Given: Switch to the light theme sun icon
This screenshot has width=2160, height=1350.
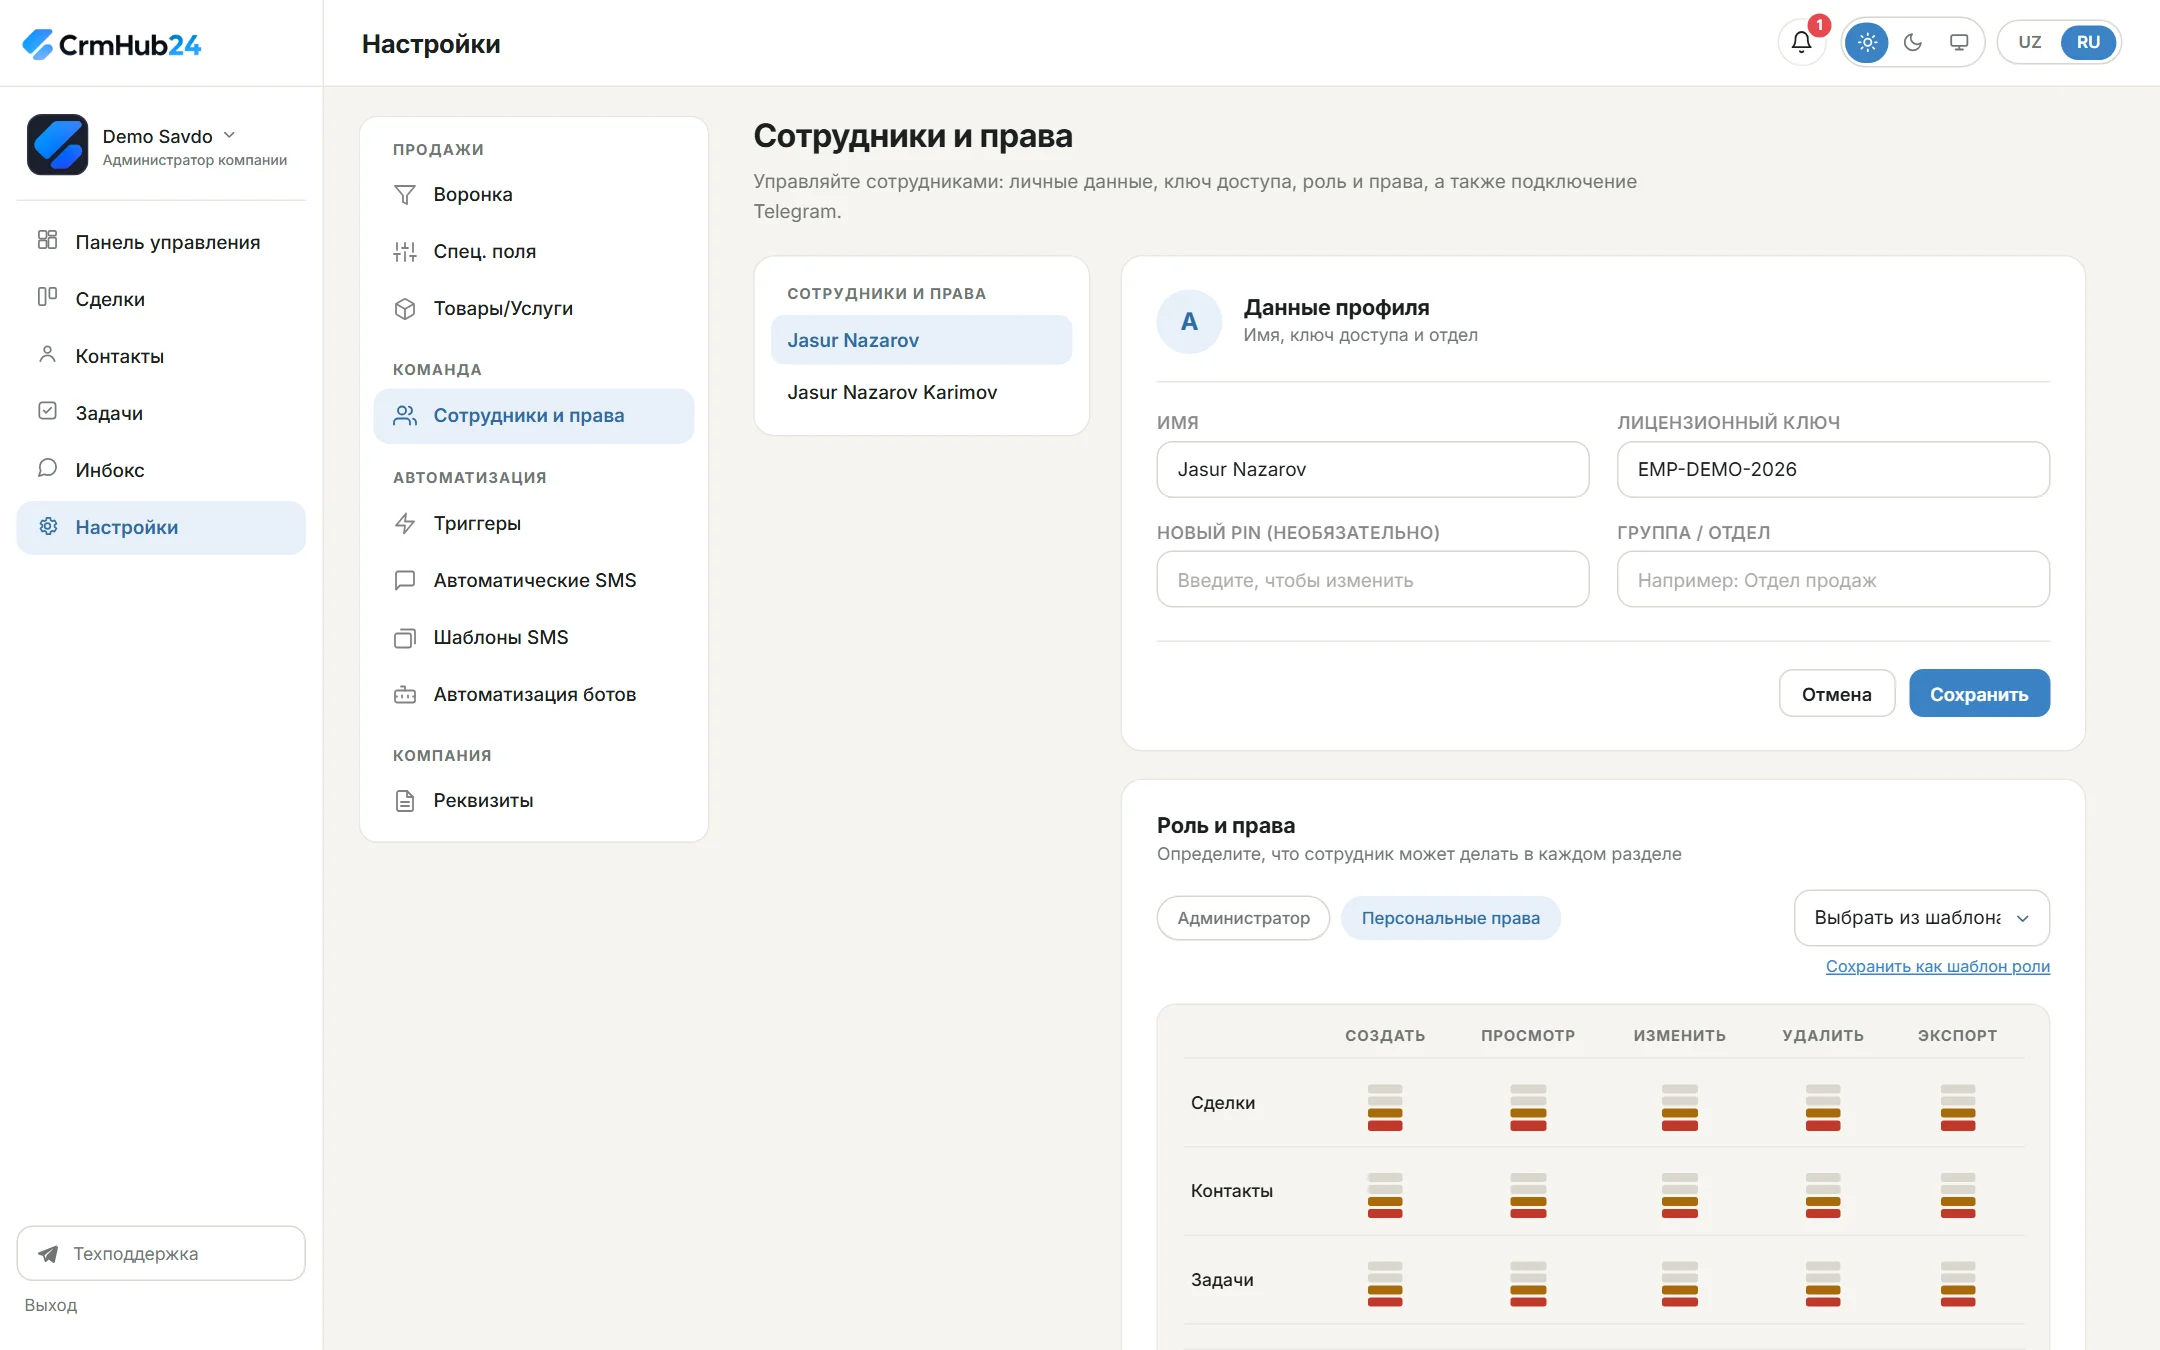Looking at the screenshot, I should [1866, 42].
